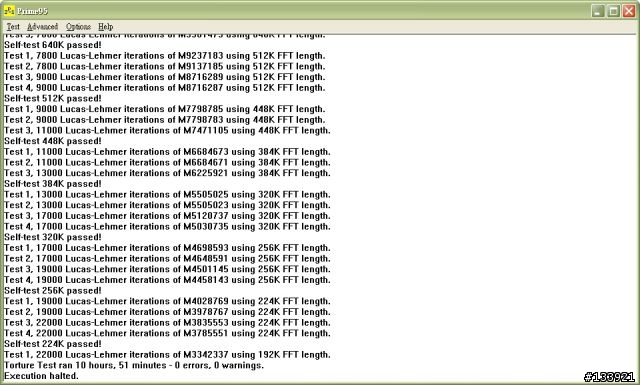Click the line testing M4648591
Viewport: 640px width, 385px height.
tap(167, 258)
